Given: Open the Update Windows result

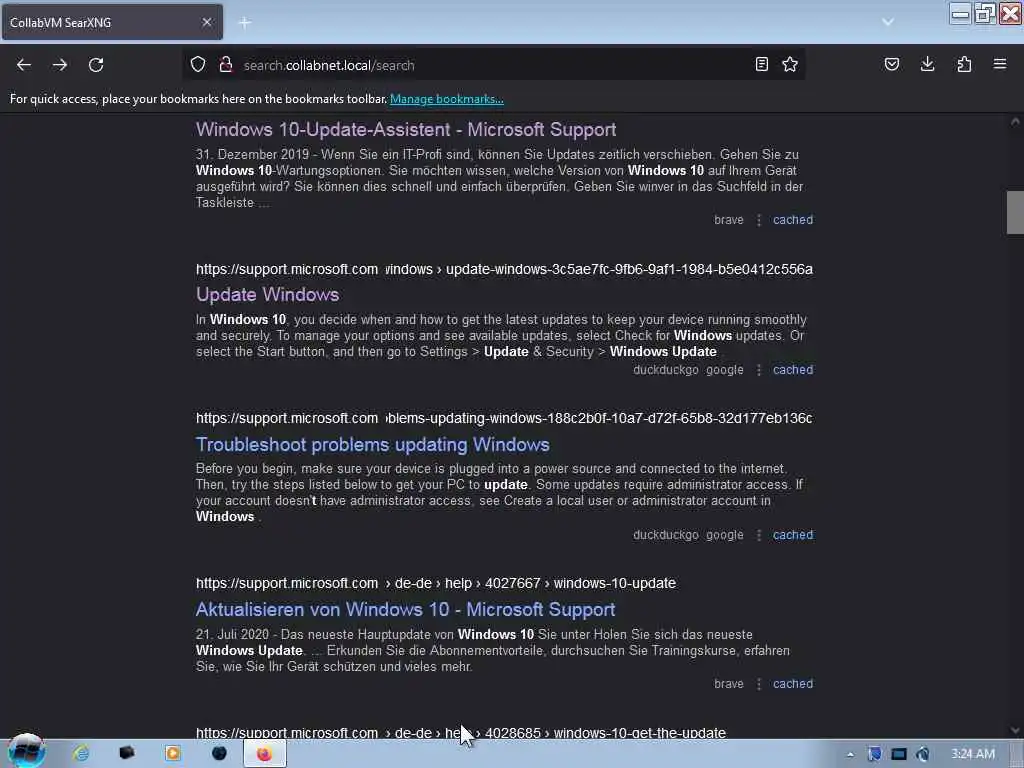Looking at the screenshot, I should coord(267,295).
